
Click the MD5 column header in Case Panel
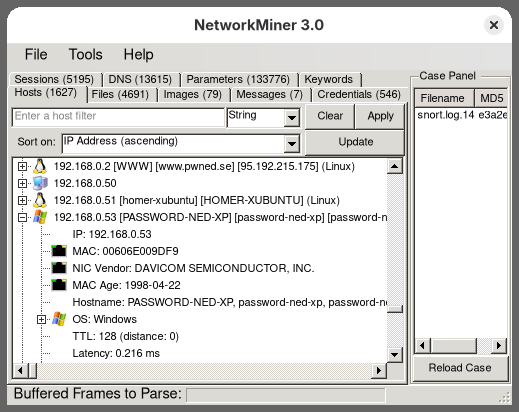(x=491, y=98)
